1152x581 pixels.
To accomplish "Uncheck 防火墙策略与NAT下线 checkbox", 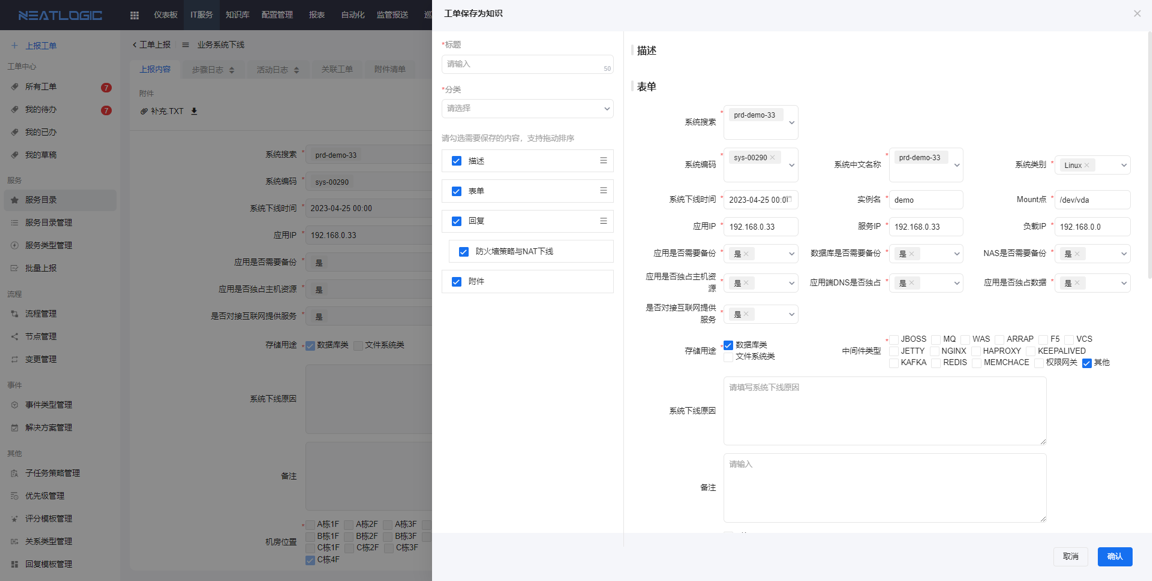I will pyautogui.click(x=464, y=251).
